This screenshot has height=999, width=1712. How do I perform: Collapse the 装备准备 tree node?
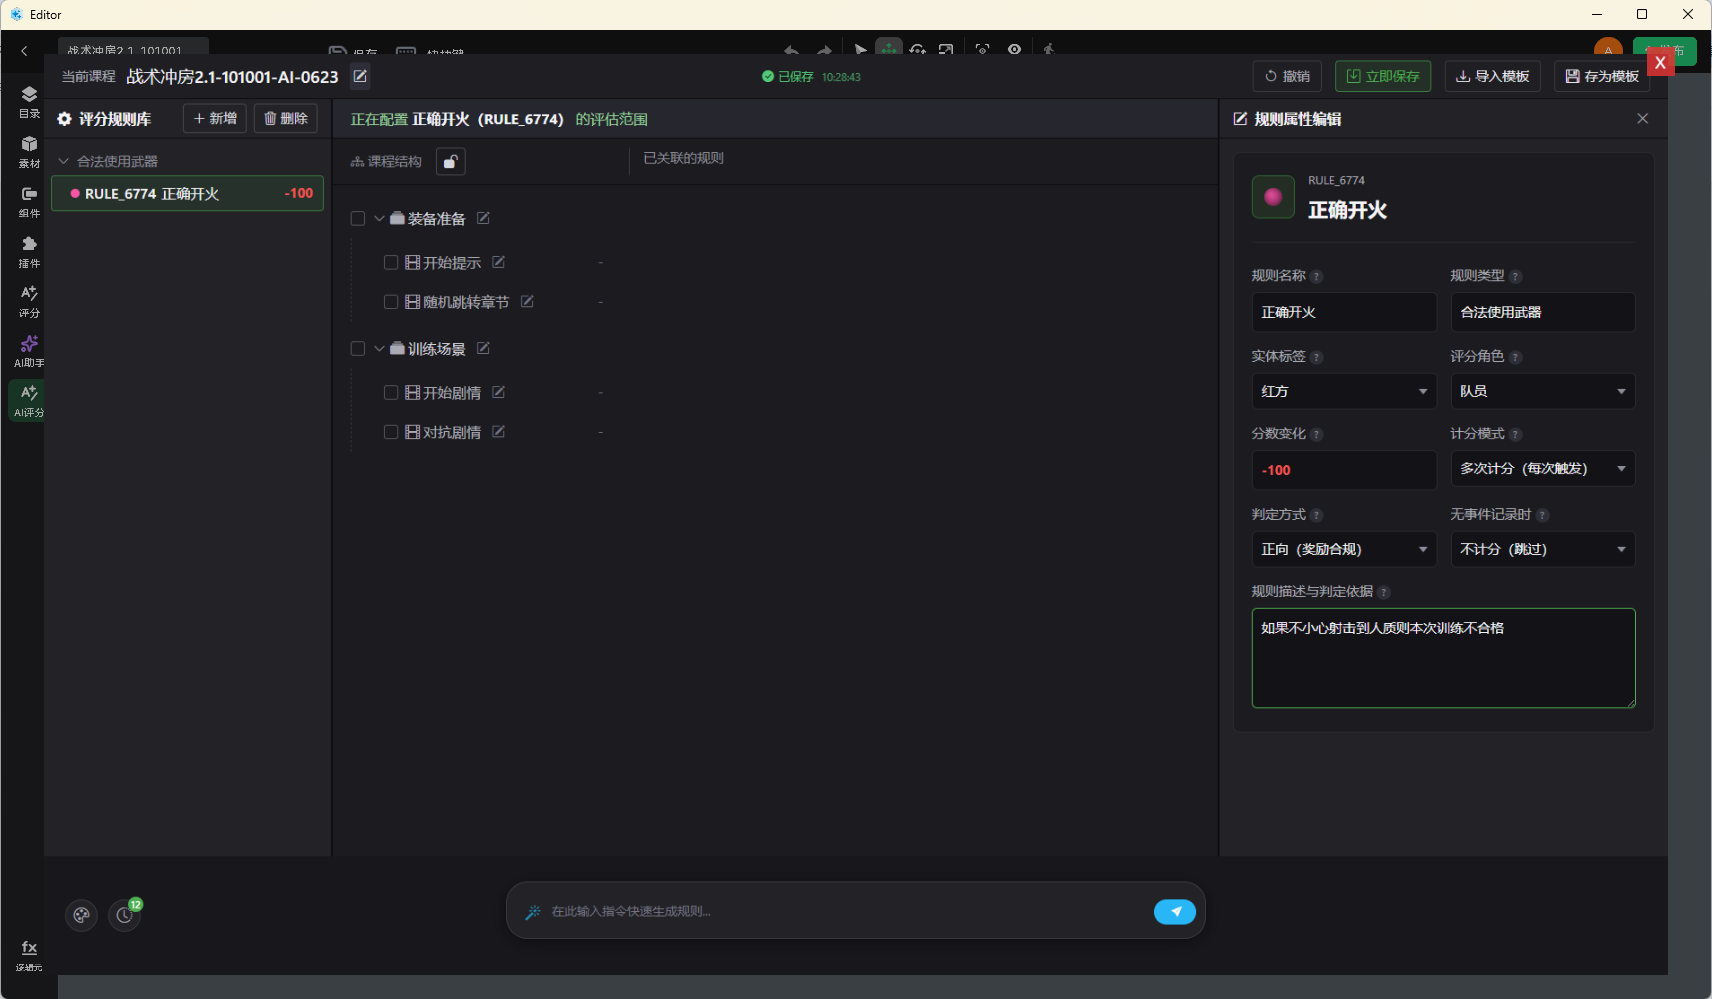(x=379, y=218)
